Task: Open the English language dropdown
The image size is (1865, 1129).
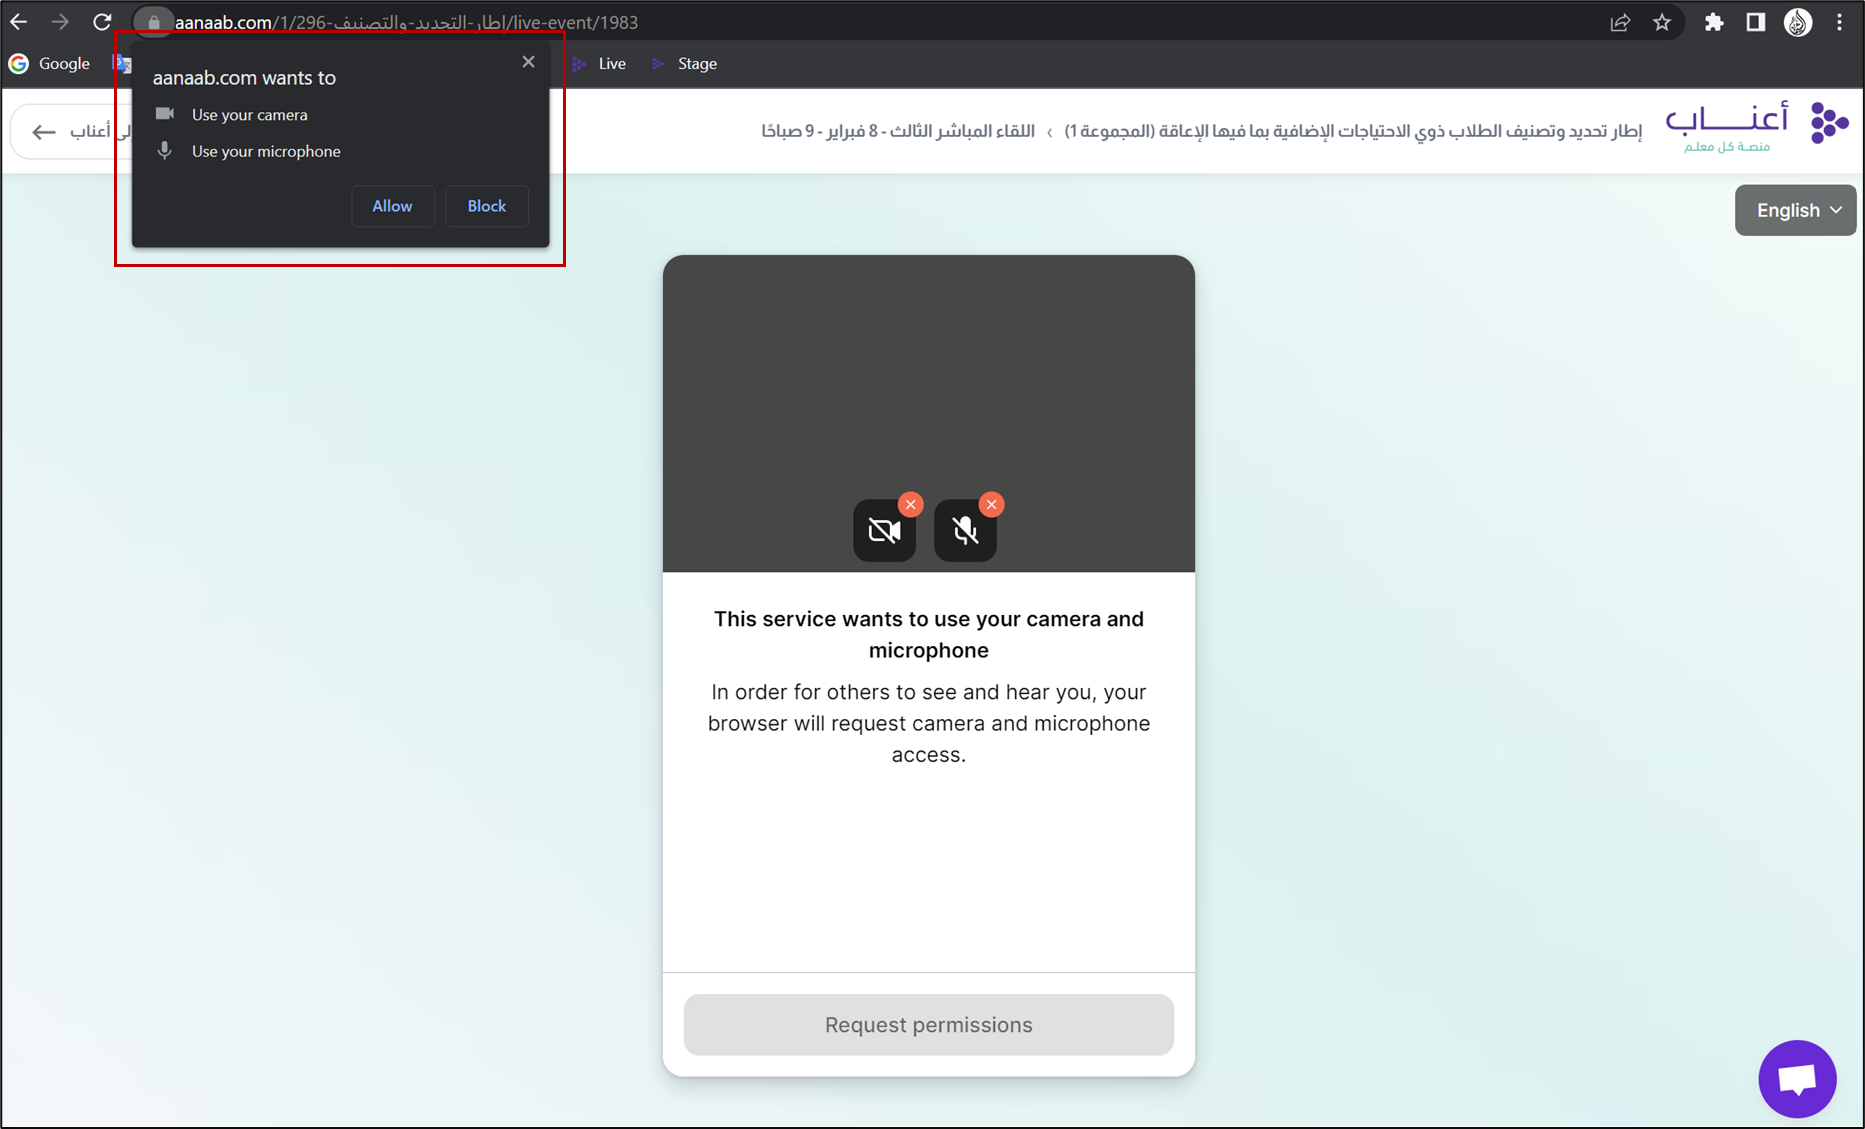Action: click(1795, 210)
